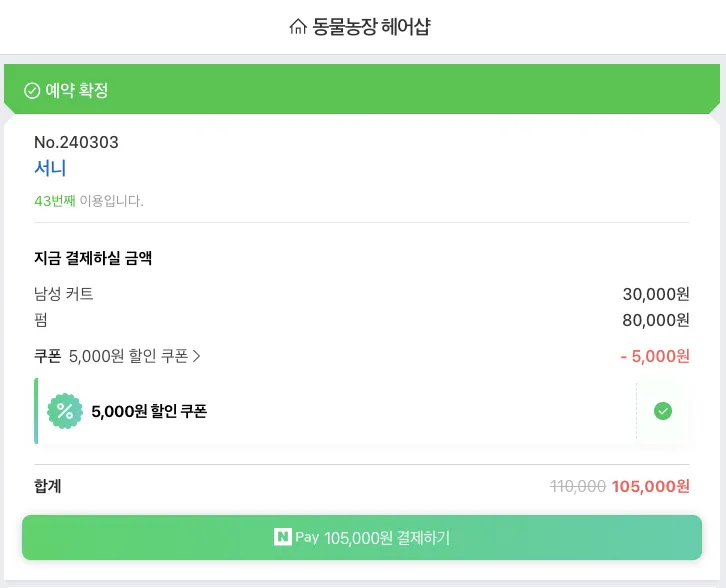This screenshot has height=588, width=726.
Task: Click the 80,000원 price amount
Action: pos(656,320)
